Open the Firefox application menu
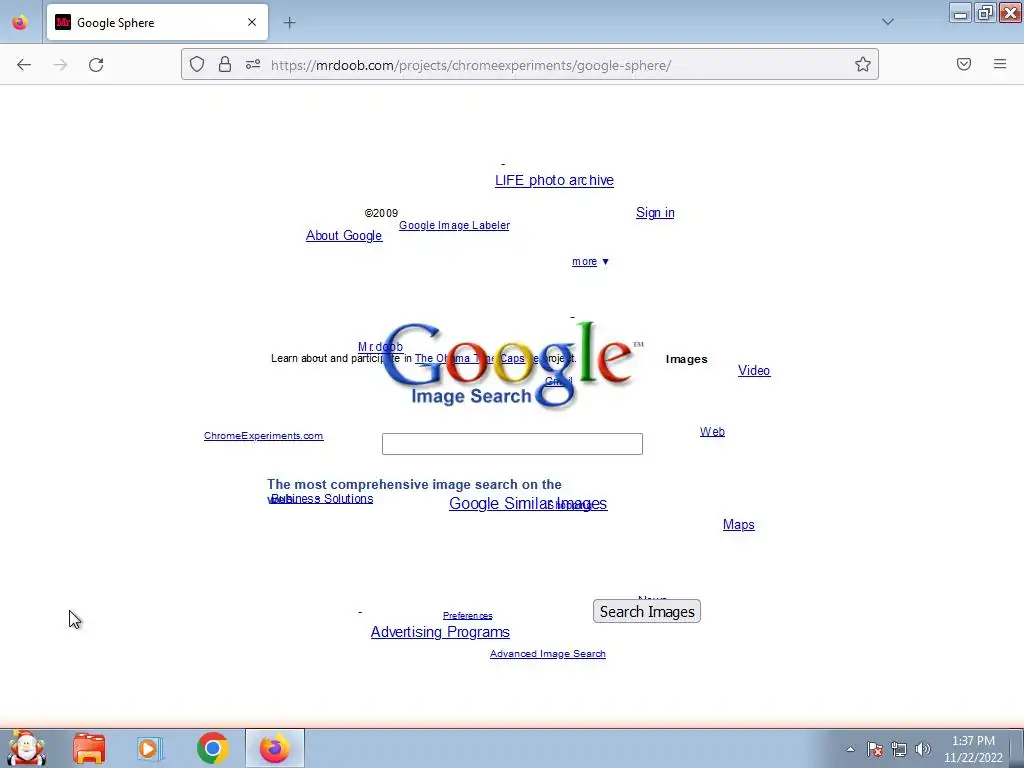 pyautogui.click(x=1000, y=64)
